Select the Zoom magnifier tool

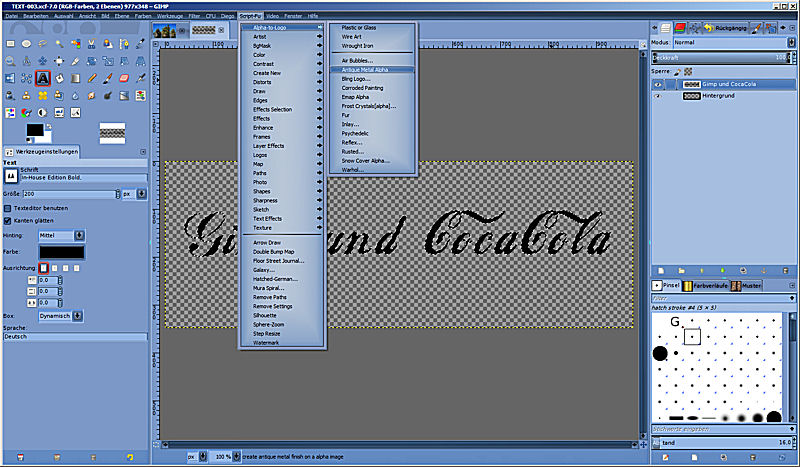click(10, 61)
